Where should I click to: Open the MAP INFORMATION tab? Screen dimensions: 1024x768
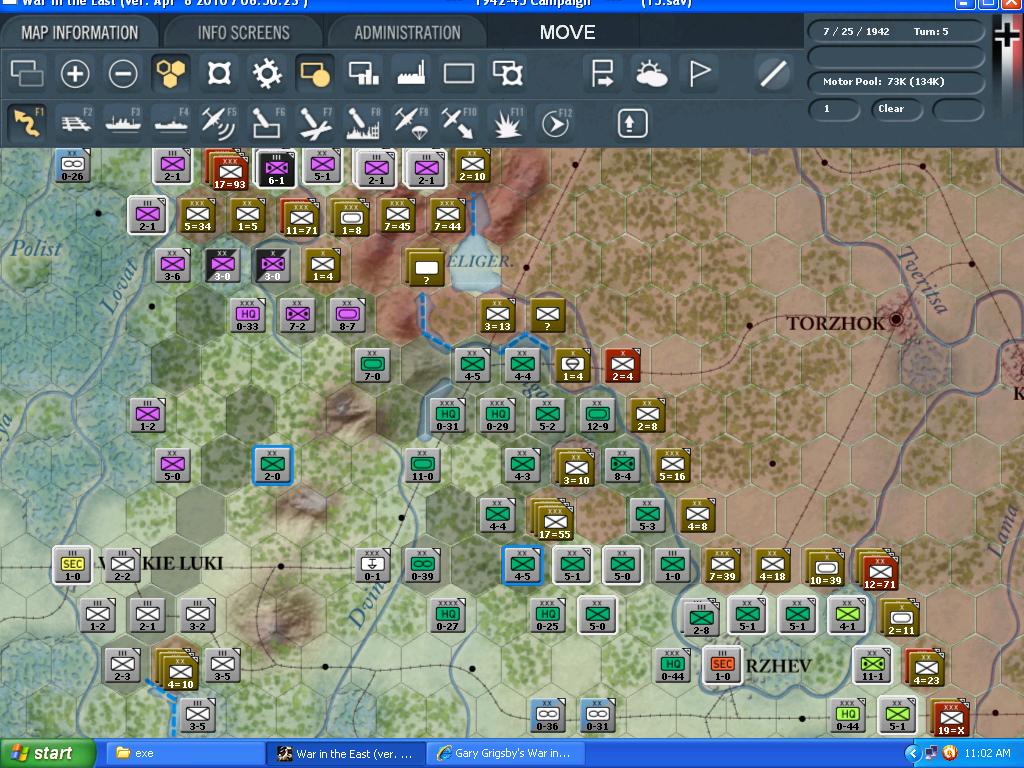tap(79, 33)
